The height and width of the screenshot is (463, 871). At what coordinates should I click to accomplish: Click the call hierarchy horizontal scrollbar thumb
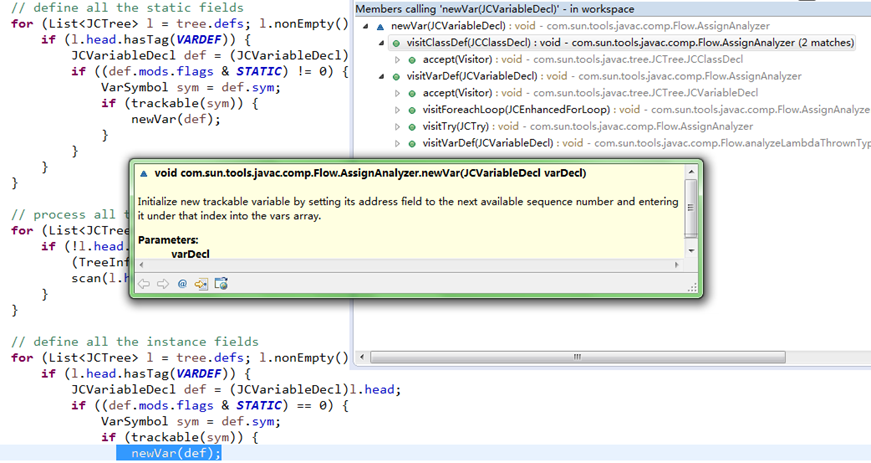[578, 356]
